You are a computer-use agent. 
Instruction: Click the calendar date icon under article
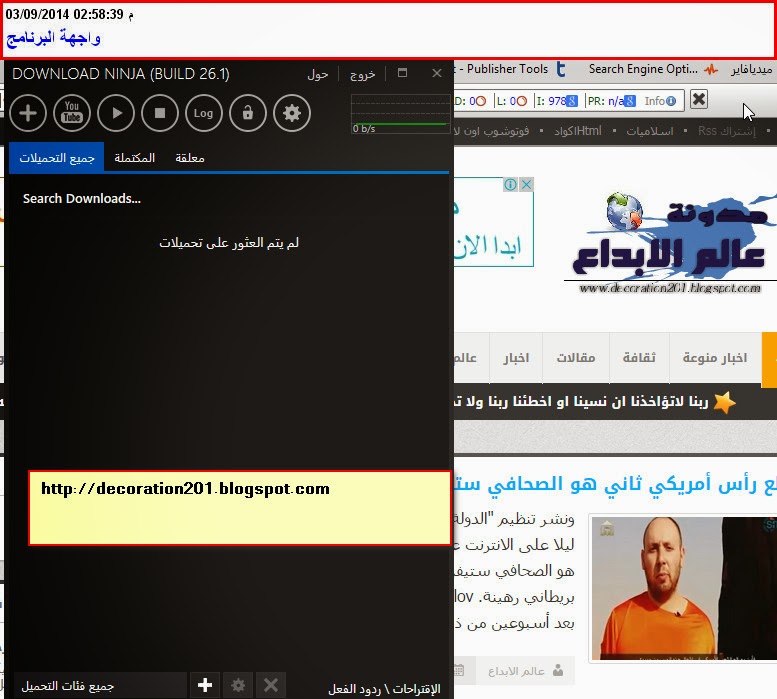click(459, 670)
